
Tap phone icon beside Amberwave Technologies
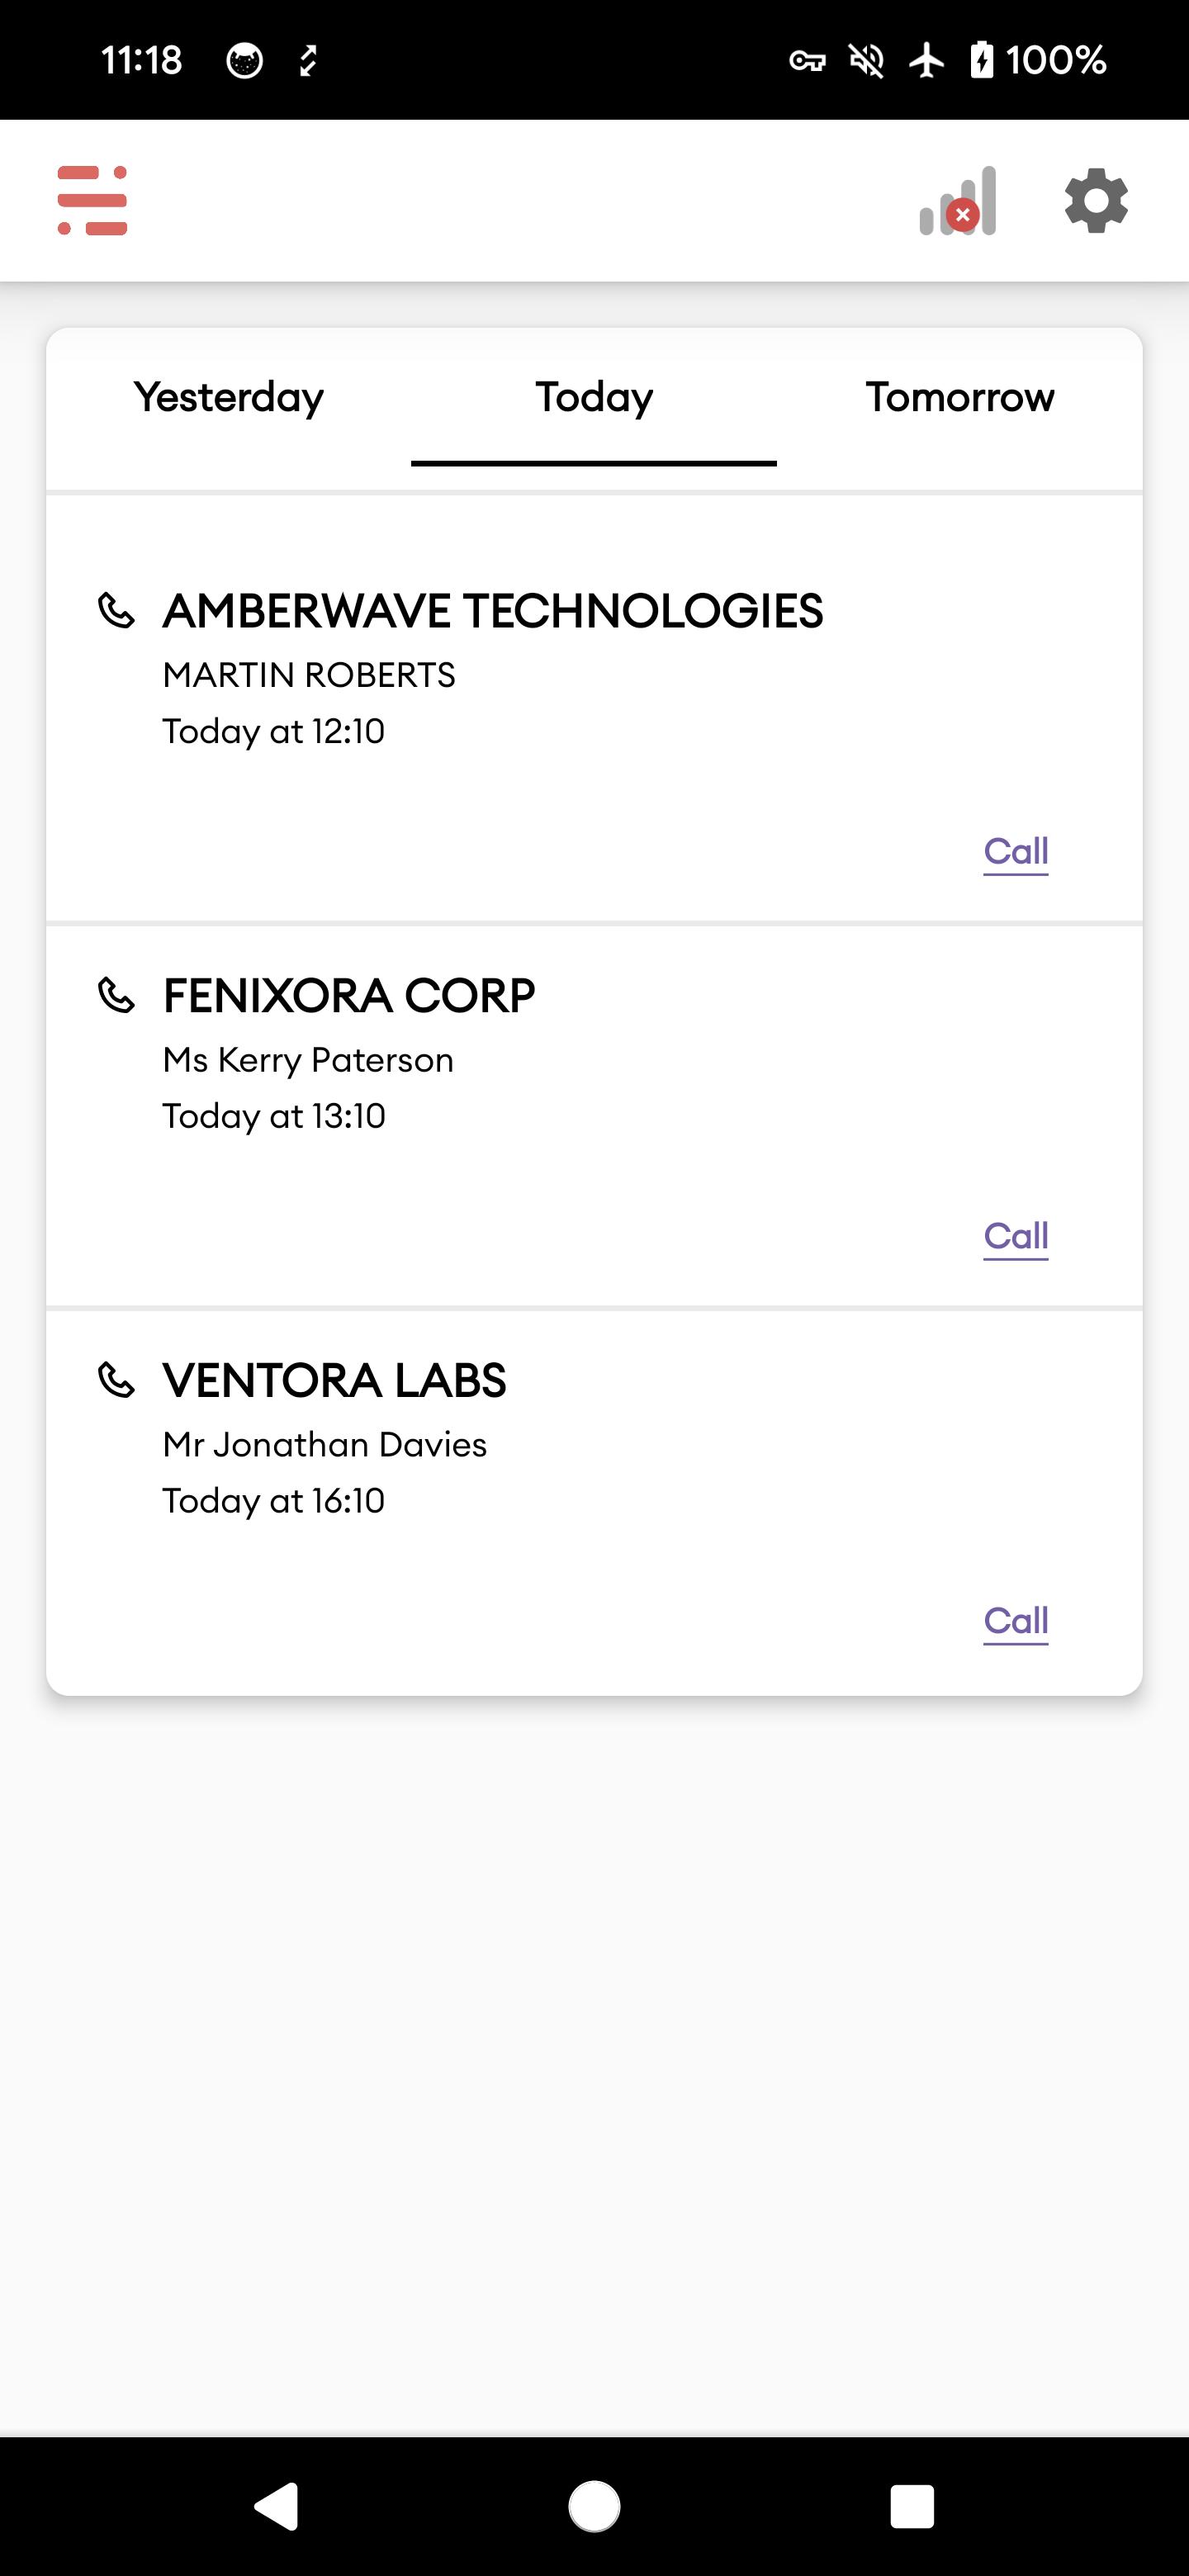click(x=116, y=610)
